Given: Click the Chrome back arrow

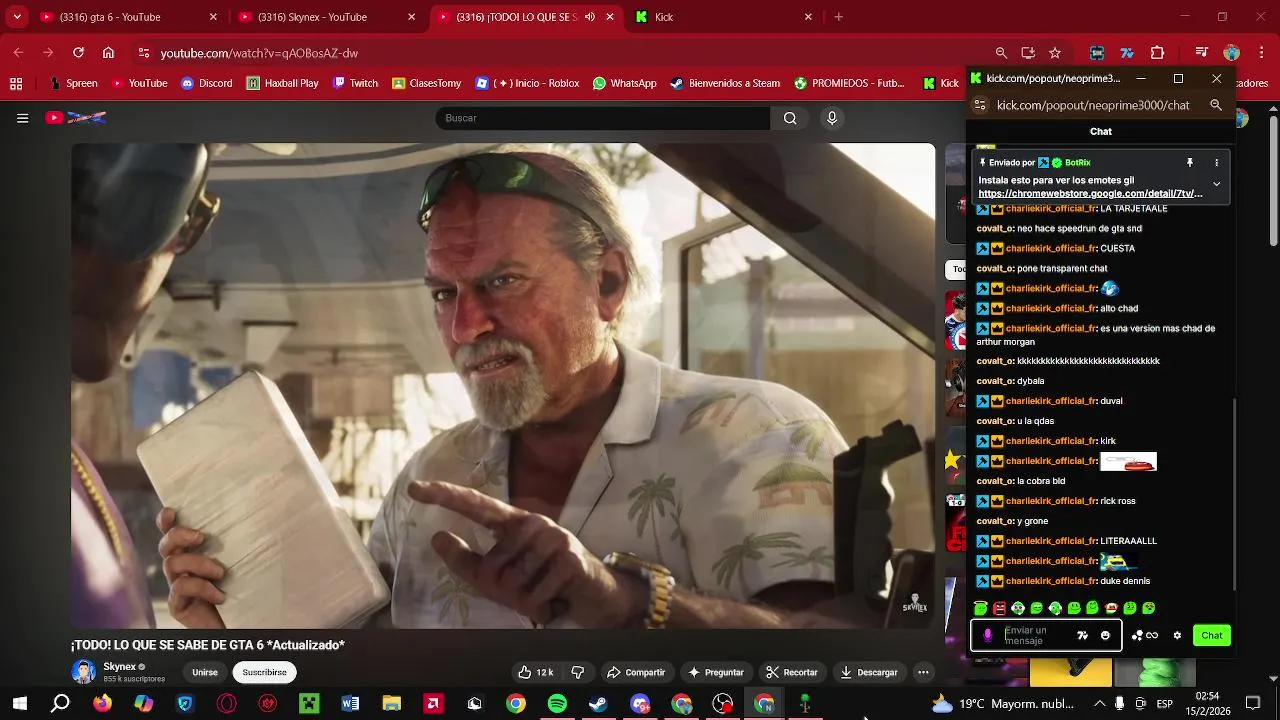Looking at the screenshot, I should (x=18, y=53).
